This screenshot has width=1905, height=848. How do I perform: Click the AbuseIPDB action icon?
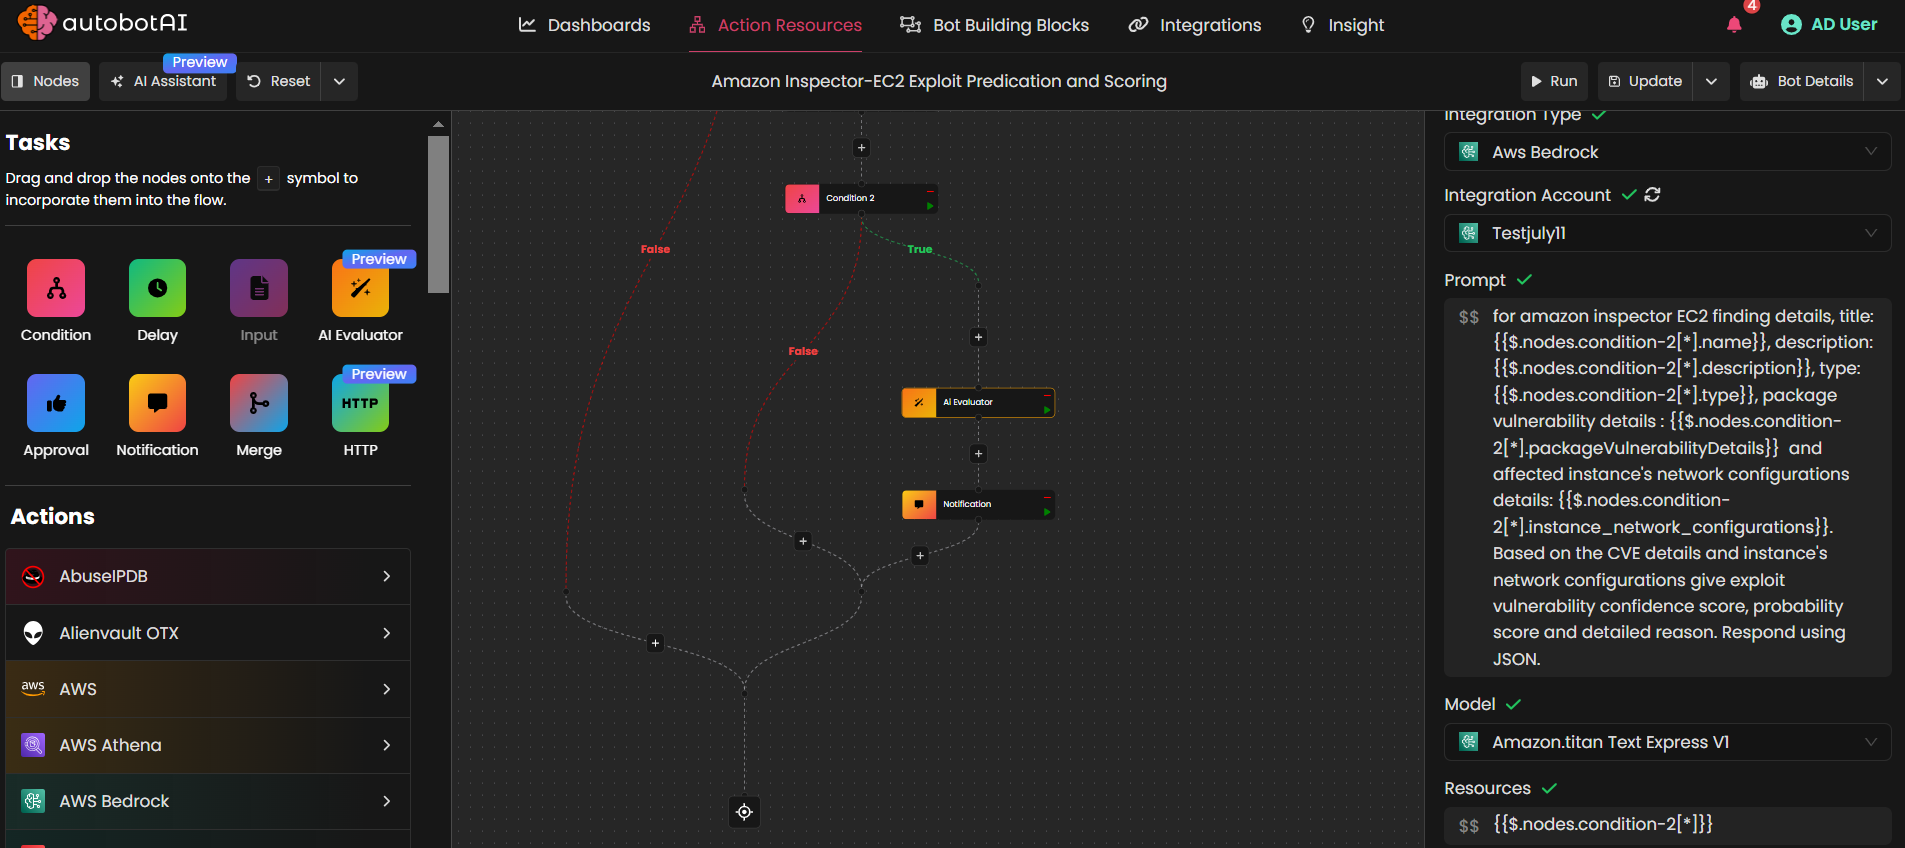[x=33, y=576]
